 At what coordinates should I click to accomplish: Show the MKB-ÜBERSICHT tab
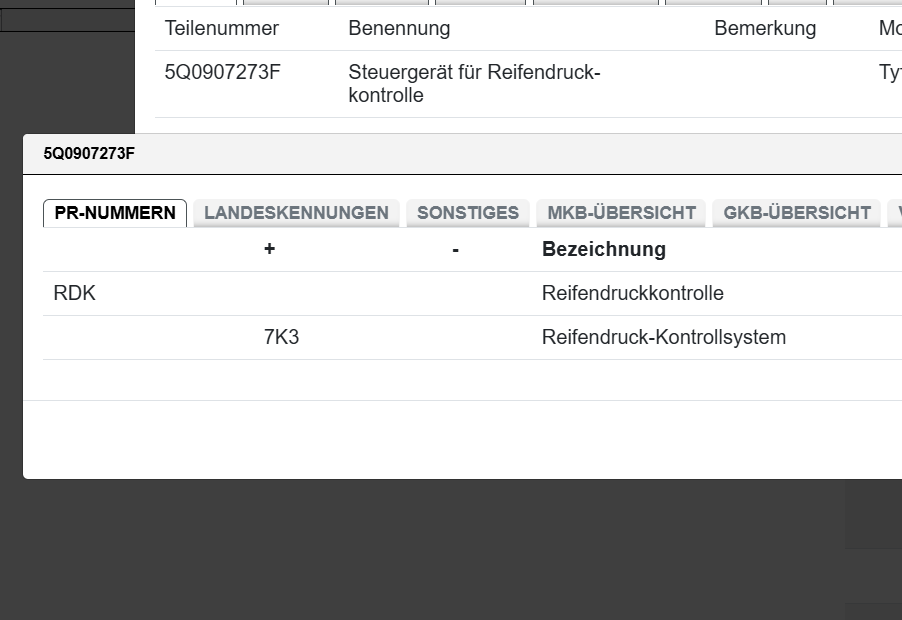pyautogui.click(x=621, y=213)
